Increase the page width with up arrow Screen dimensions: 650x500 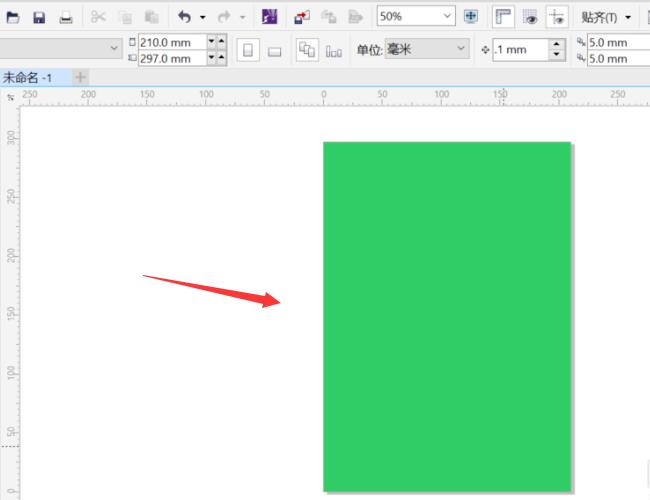point(221,41)
